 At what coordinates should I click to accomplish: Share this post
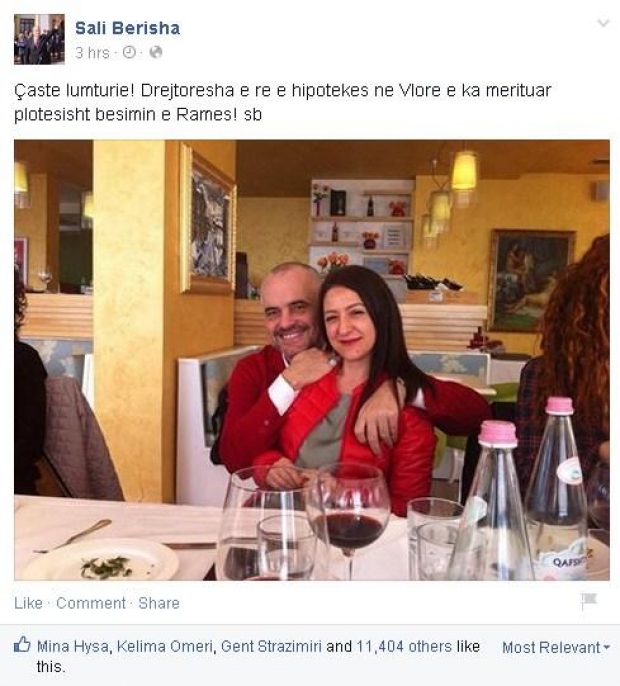159,603
